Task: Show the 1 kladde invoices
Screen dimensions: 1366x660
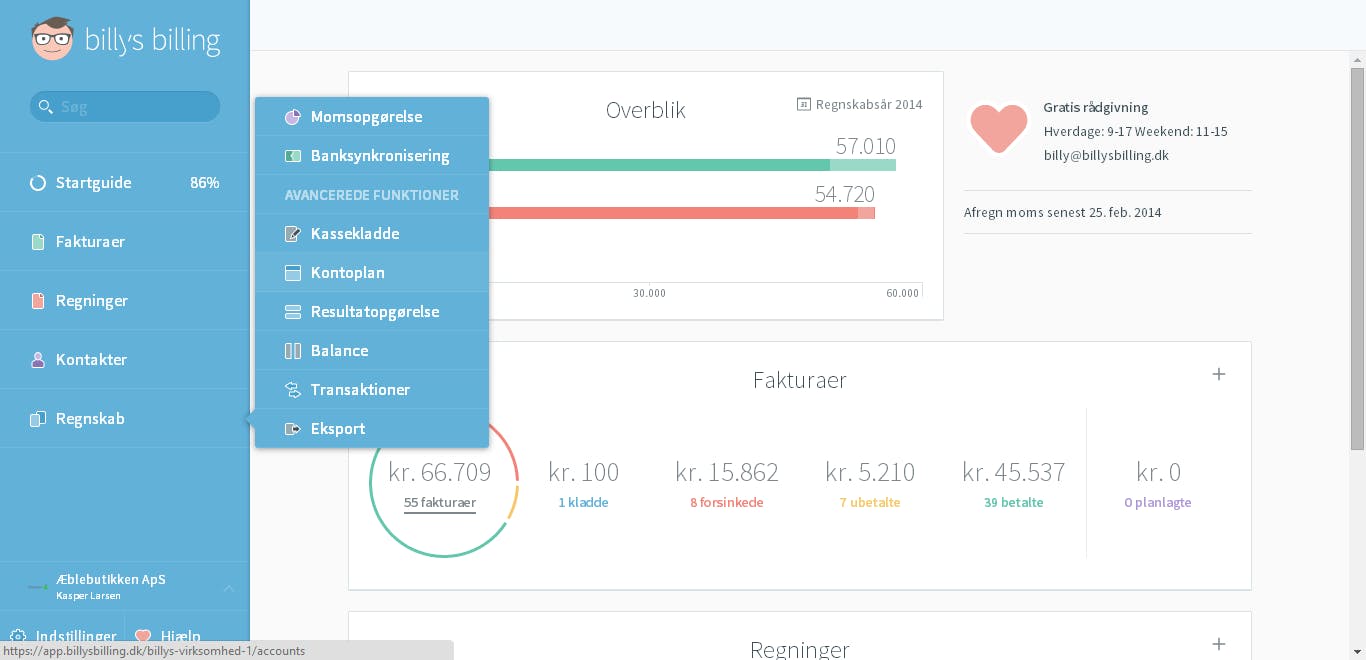Action: (583, 503)
